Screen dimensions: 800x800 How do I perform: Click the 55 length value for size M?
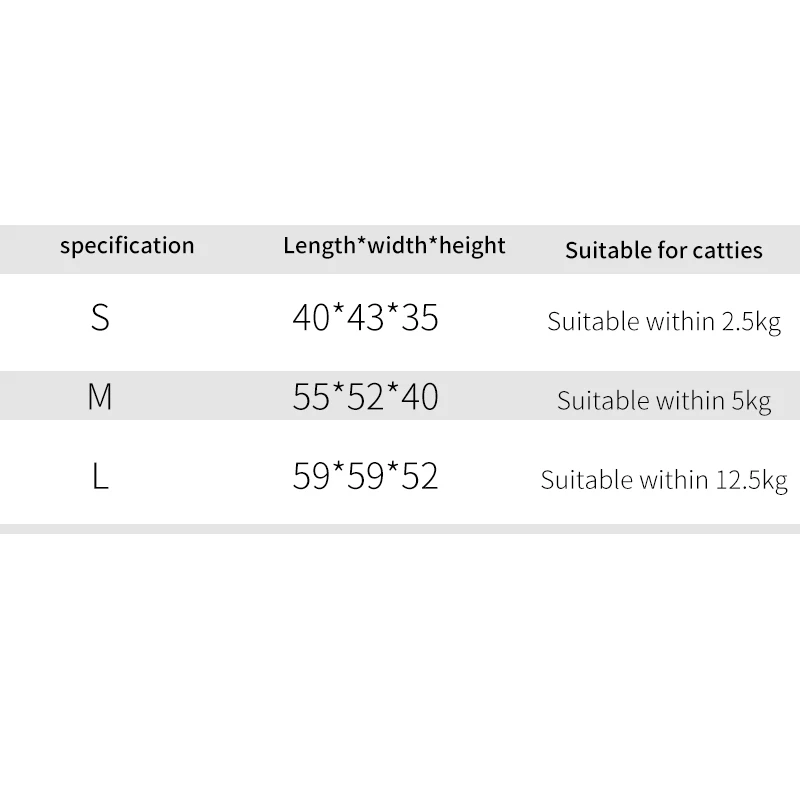[311, 398]
